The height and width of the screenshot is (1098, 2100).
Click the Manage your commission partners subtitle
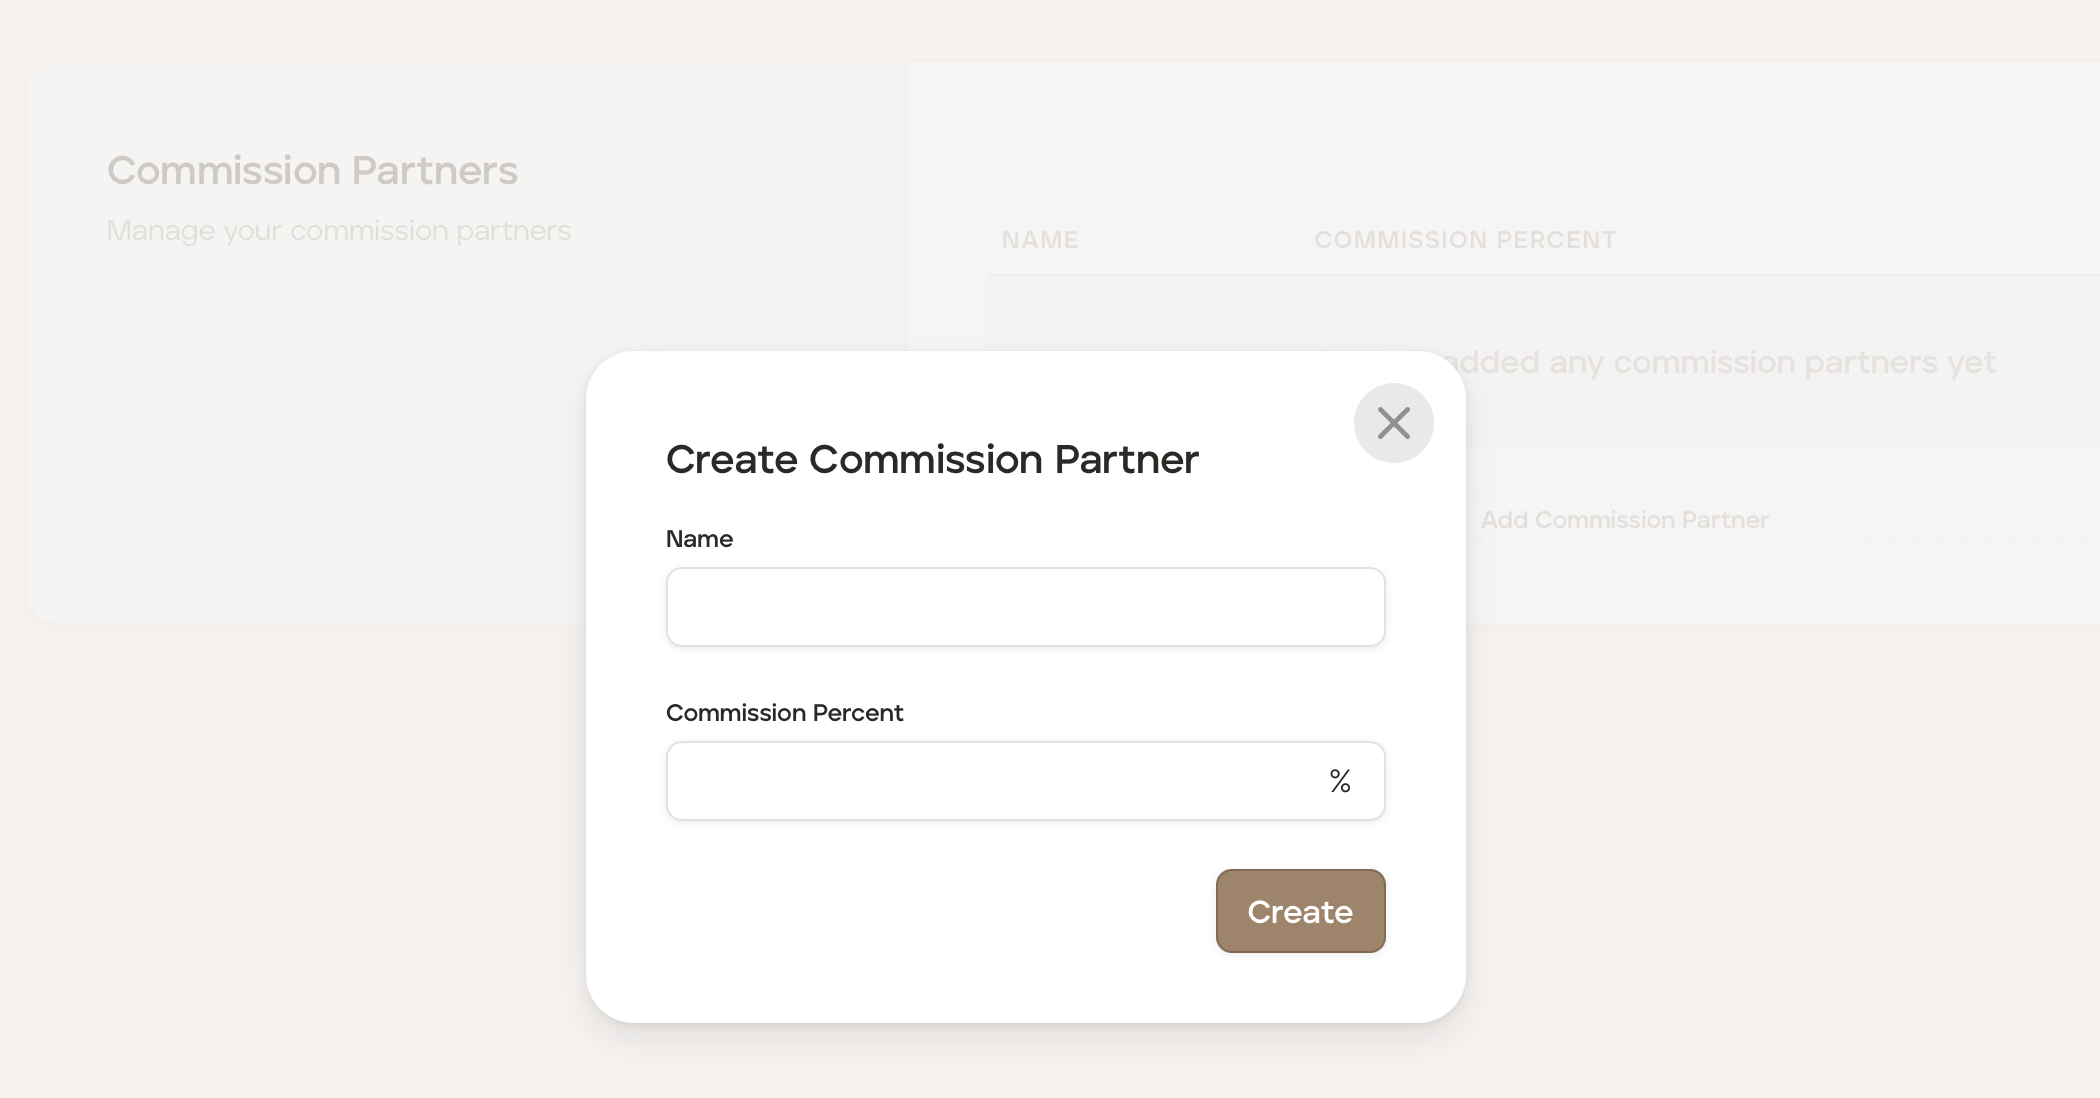(339, 231)
